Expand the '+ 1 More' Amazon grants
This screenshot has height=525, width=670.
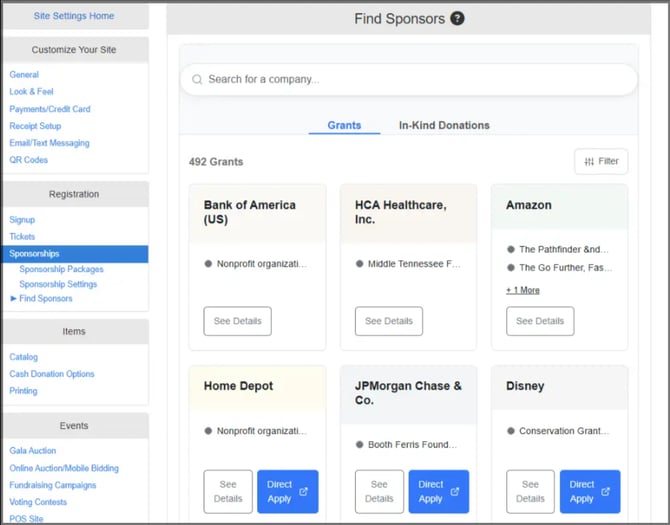[522, 290]
